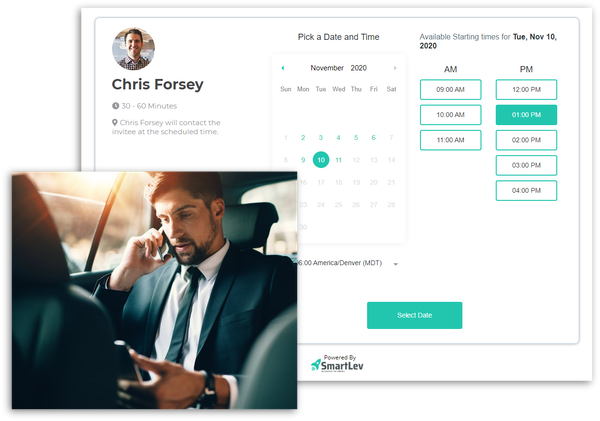The image size is (600, 421).
Task: Advance to next month with the right arrow
Action: point(395,68)
